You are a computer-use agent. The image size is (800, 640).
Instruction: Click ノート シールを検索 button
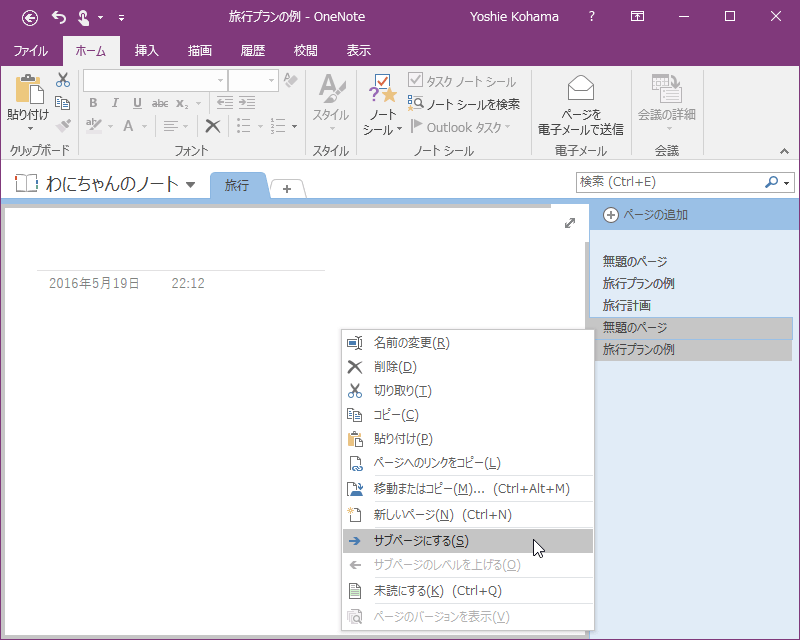[x=464, y=104]
